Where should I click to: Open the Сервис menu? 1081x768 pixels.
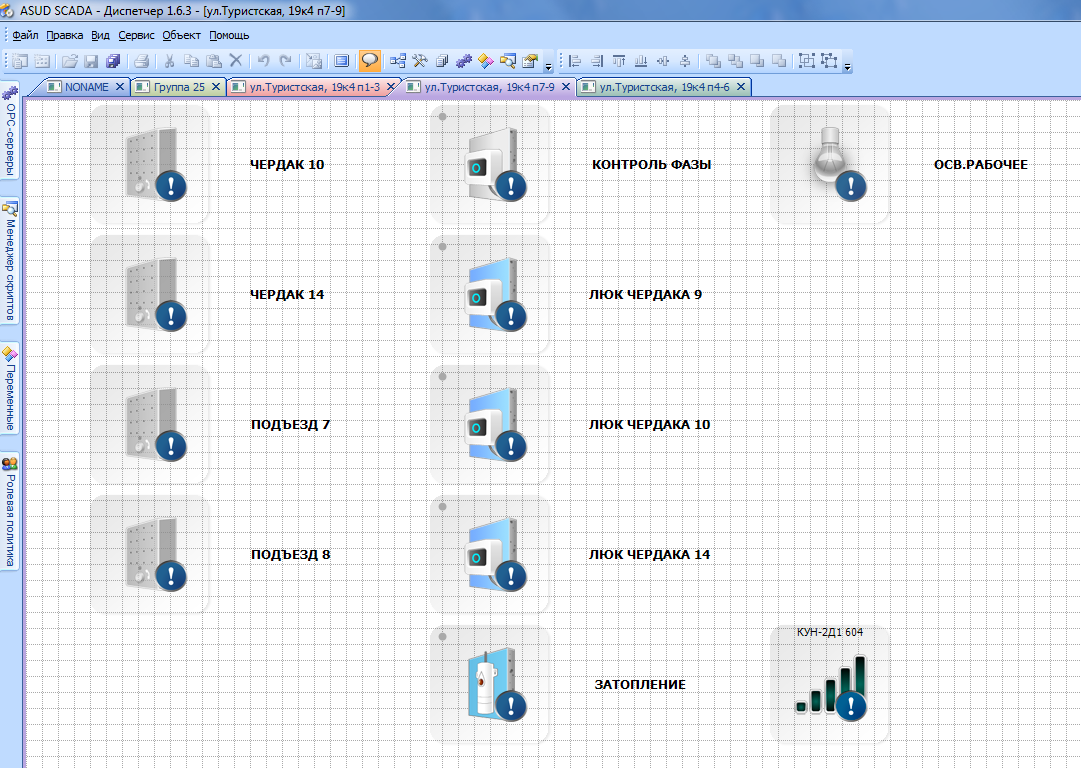[136, 35]
